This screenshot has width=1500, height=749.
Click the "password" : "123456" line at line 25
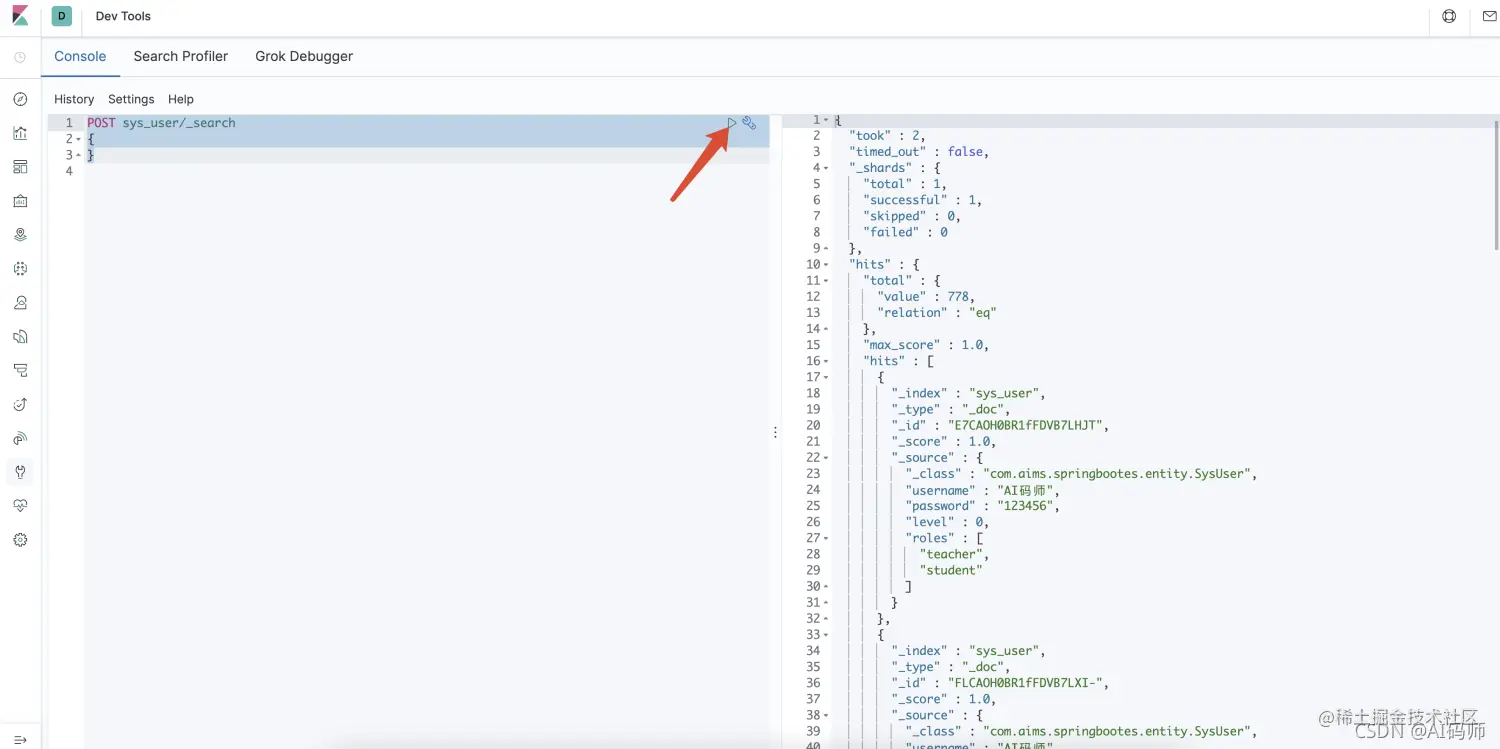pyautogui.click(x=983, y=506)
